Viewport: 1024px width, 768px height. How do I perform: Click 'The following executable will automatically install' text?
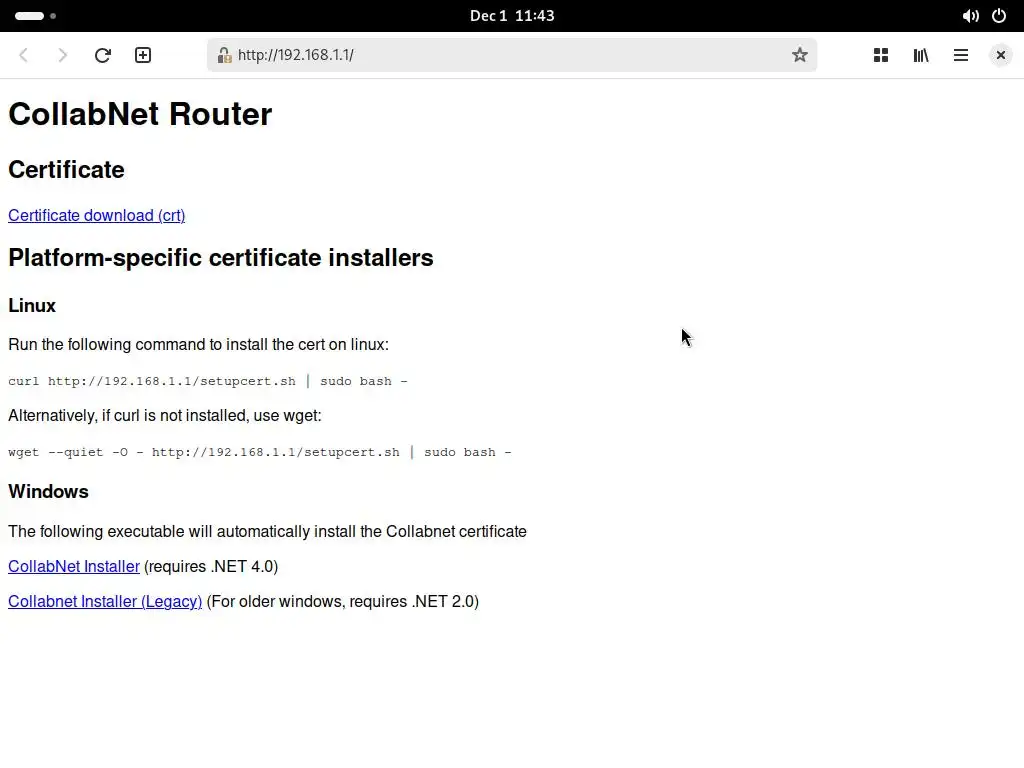point(267,532)
